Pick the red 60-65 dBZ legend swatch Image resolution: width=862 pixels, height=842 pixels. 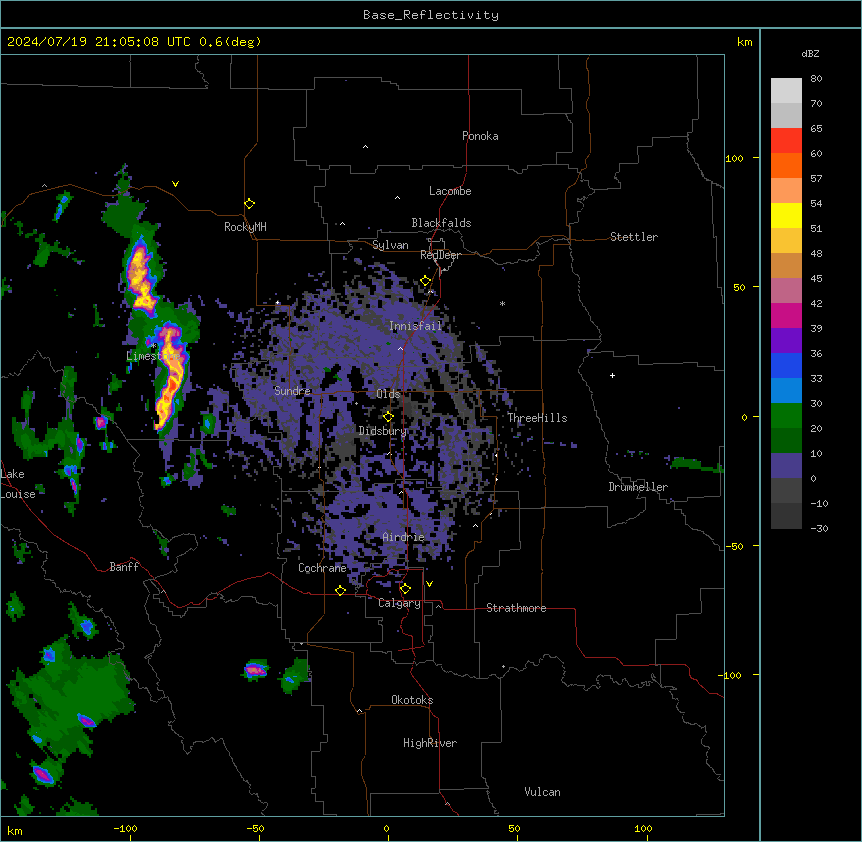coord(786,141)
